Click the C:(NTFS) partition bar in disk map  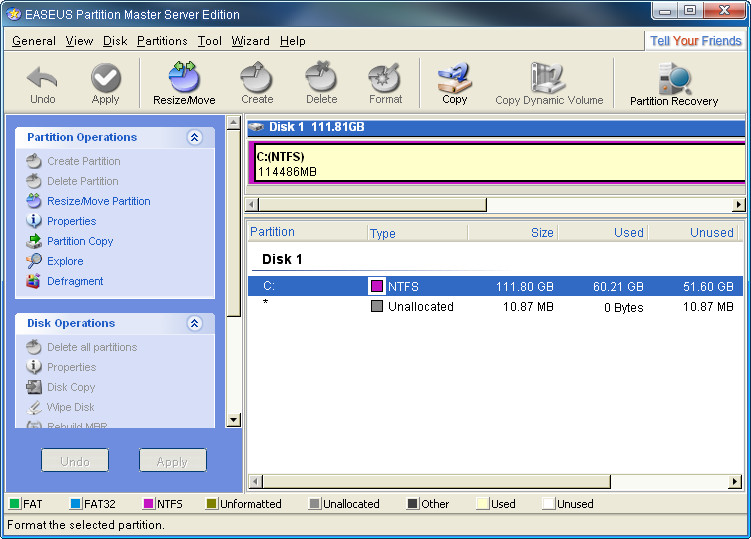[497, 163]
